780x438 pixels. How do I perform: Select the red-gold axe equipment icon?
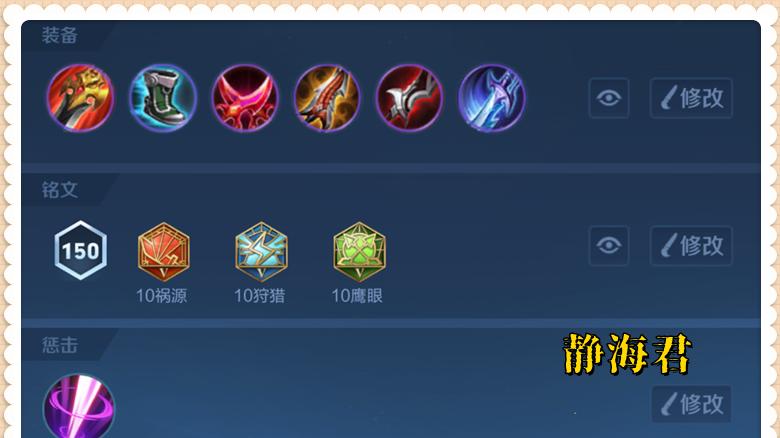click(80, 98)
